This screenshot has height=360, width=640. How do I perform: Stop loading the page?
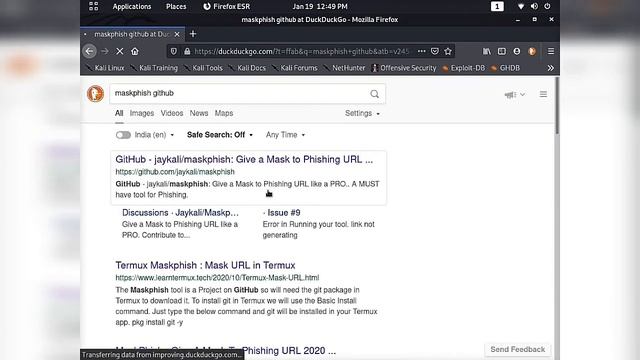(120, 51)
